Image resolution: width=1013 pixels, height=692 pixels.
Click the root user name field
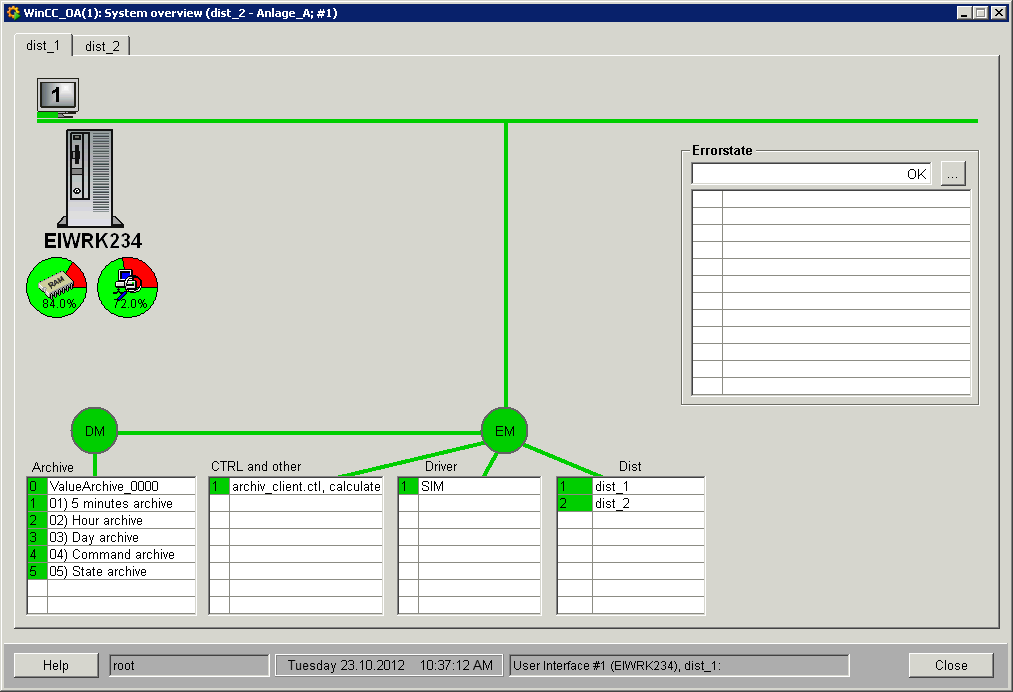[x=188, y=665]
